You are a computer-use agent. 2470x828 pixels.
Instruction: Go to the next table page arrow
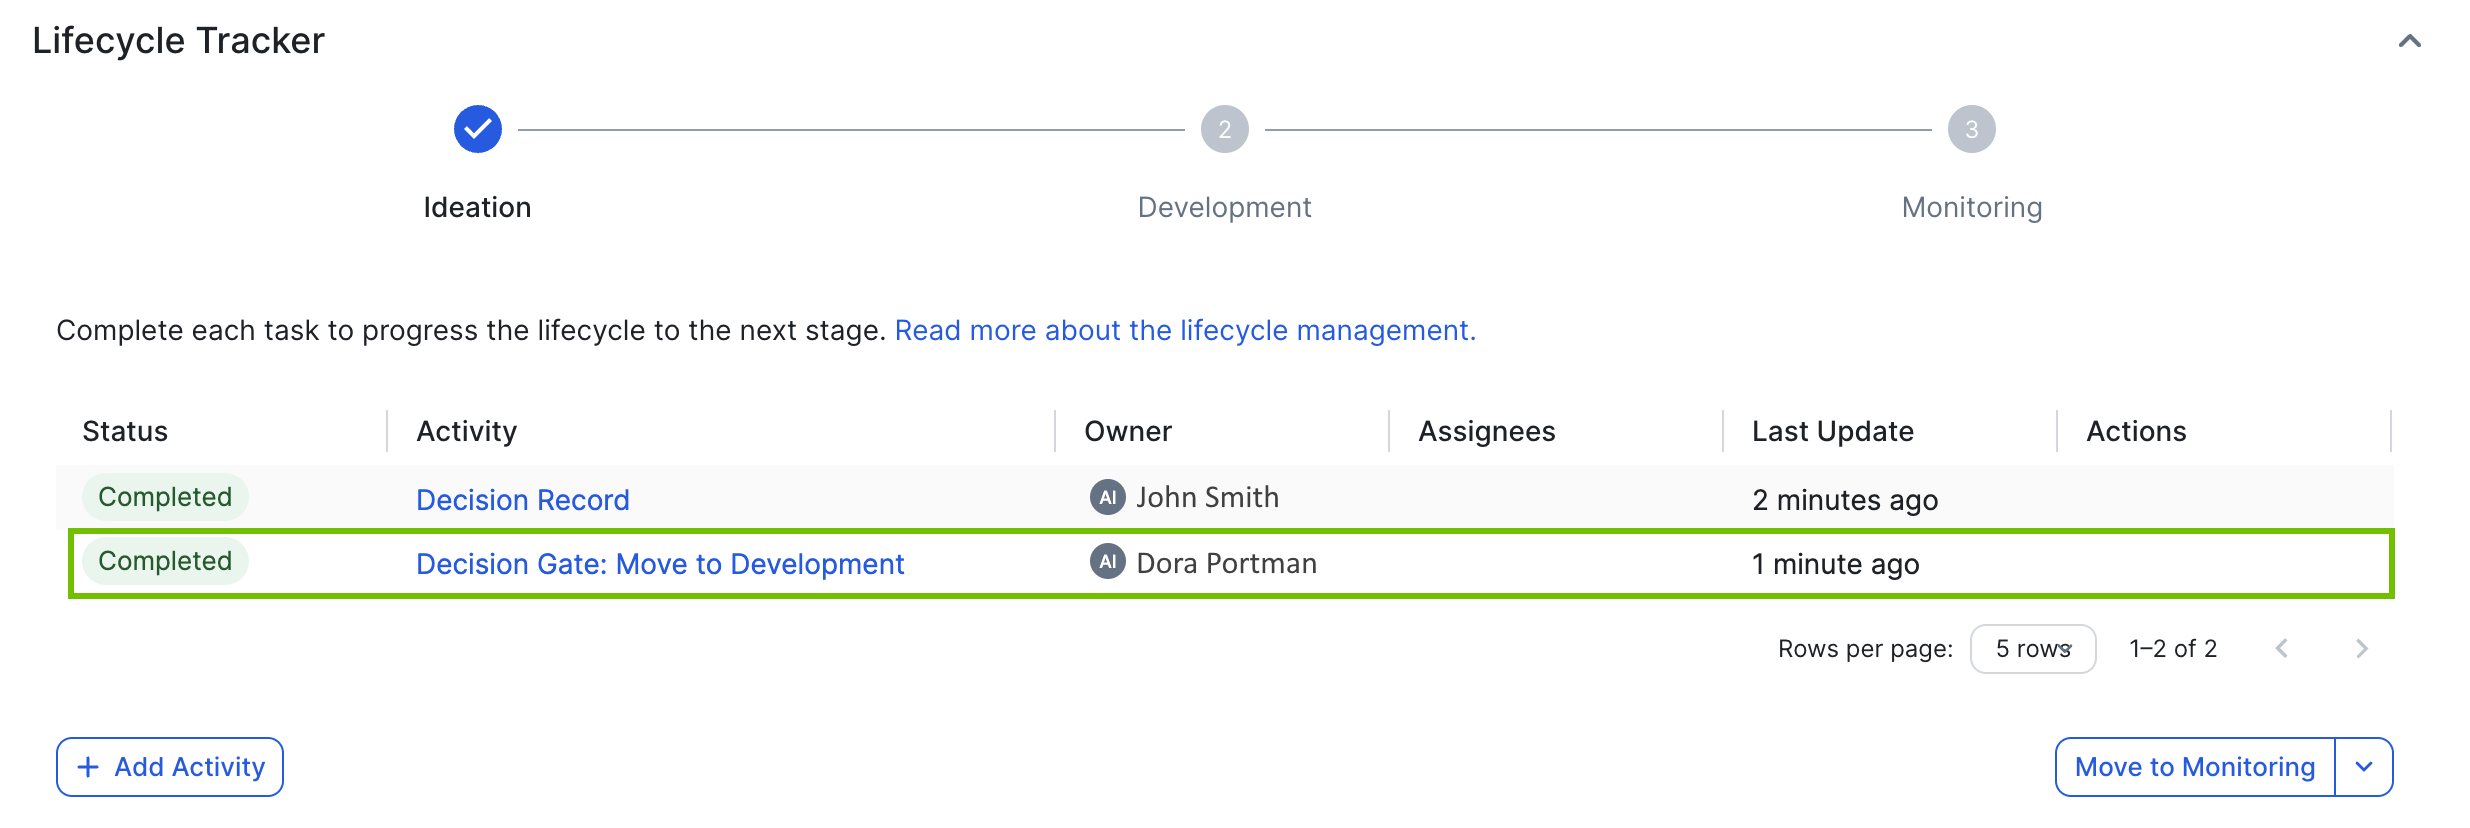coord(2361,649)
